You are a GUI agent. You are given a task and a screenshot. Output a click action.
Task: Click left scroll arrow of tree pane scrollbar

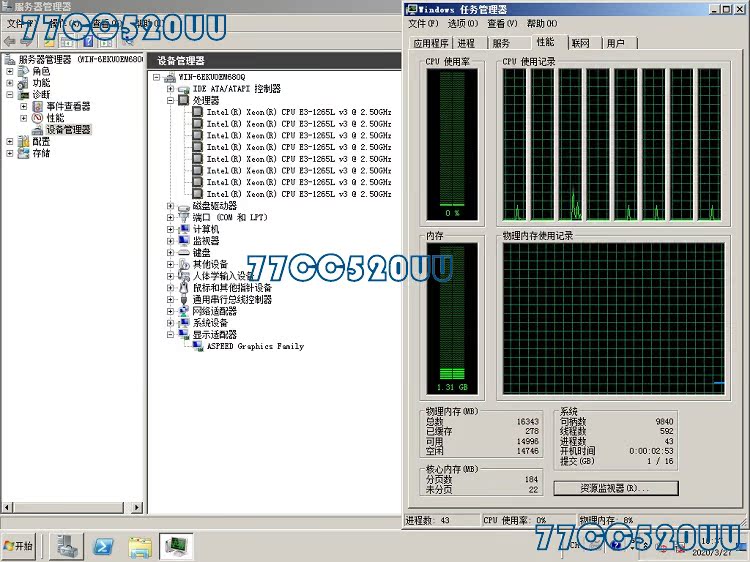point(7,507)
